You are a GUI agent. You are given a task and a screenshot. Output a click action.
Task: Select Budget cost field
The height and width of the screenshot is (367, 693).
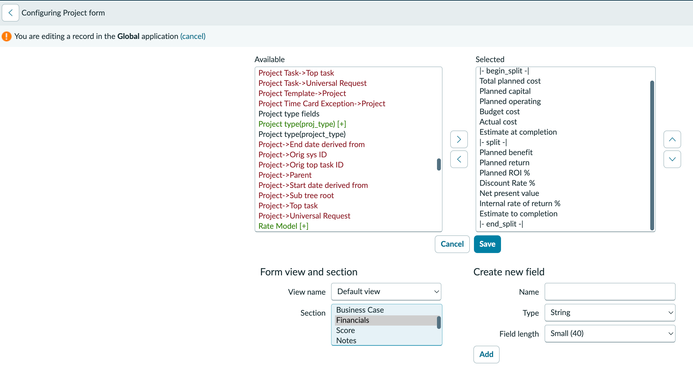pyautogui.click(x=499, y=111)
